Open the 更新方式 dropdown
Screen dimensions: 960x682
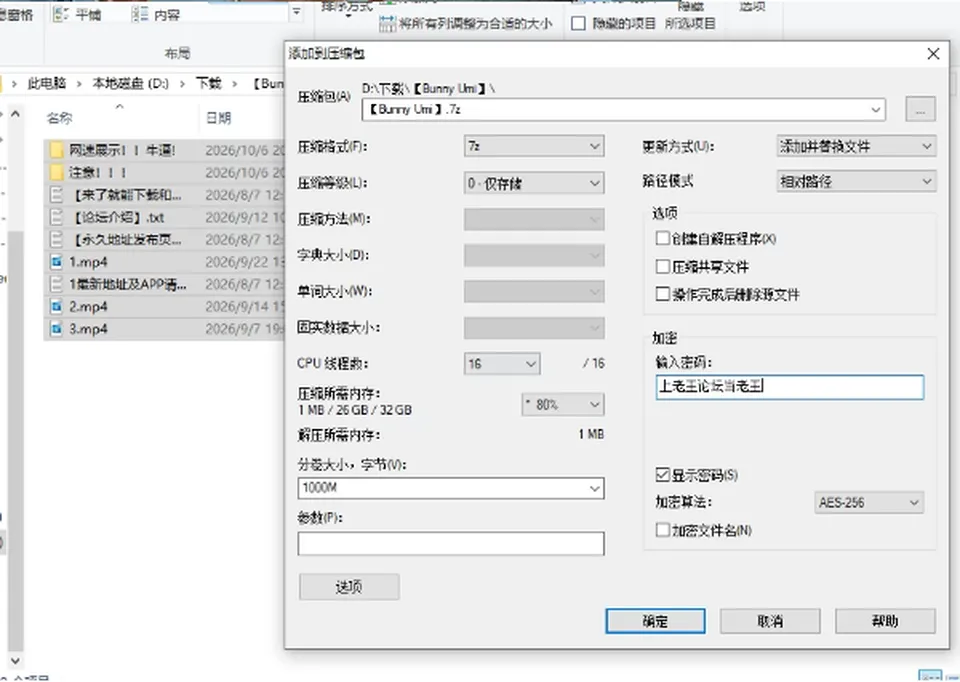(x=856, y=146)
